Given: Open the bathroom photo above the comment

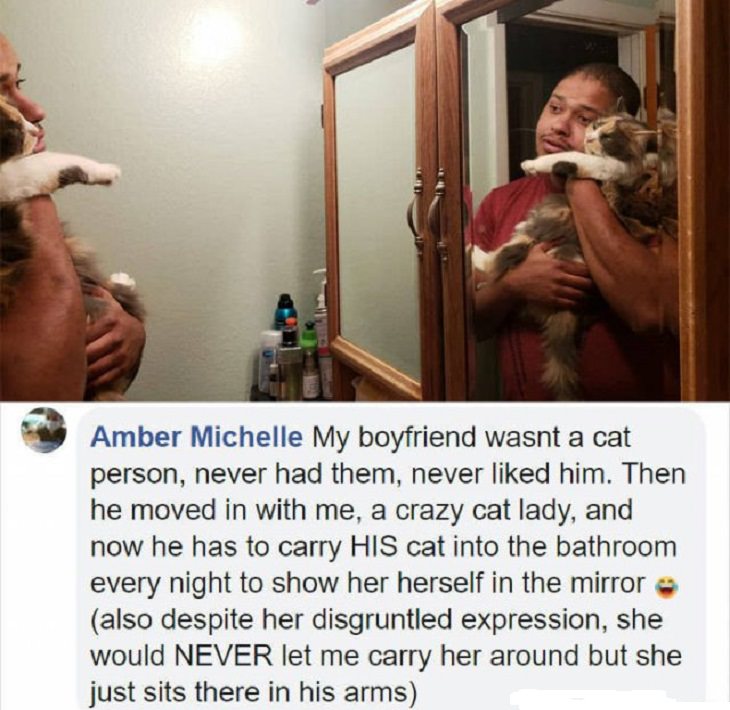Looking at the screenshot, I should click(x=365, y=200).
